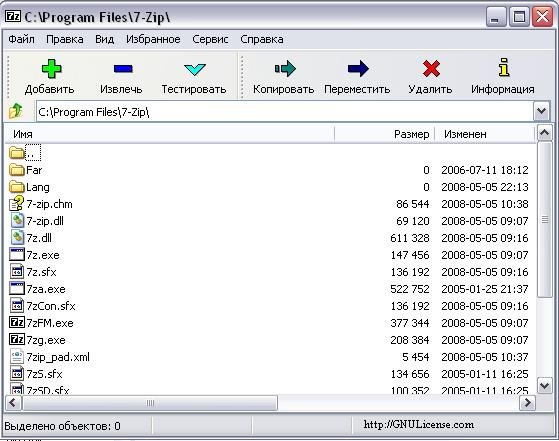The image size is (559, 441).
Task: Open the Справка menu
Action: 262,39
